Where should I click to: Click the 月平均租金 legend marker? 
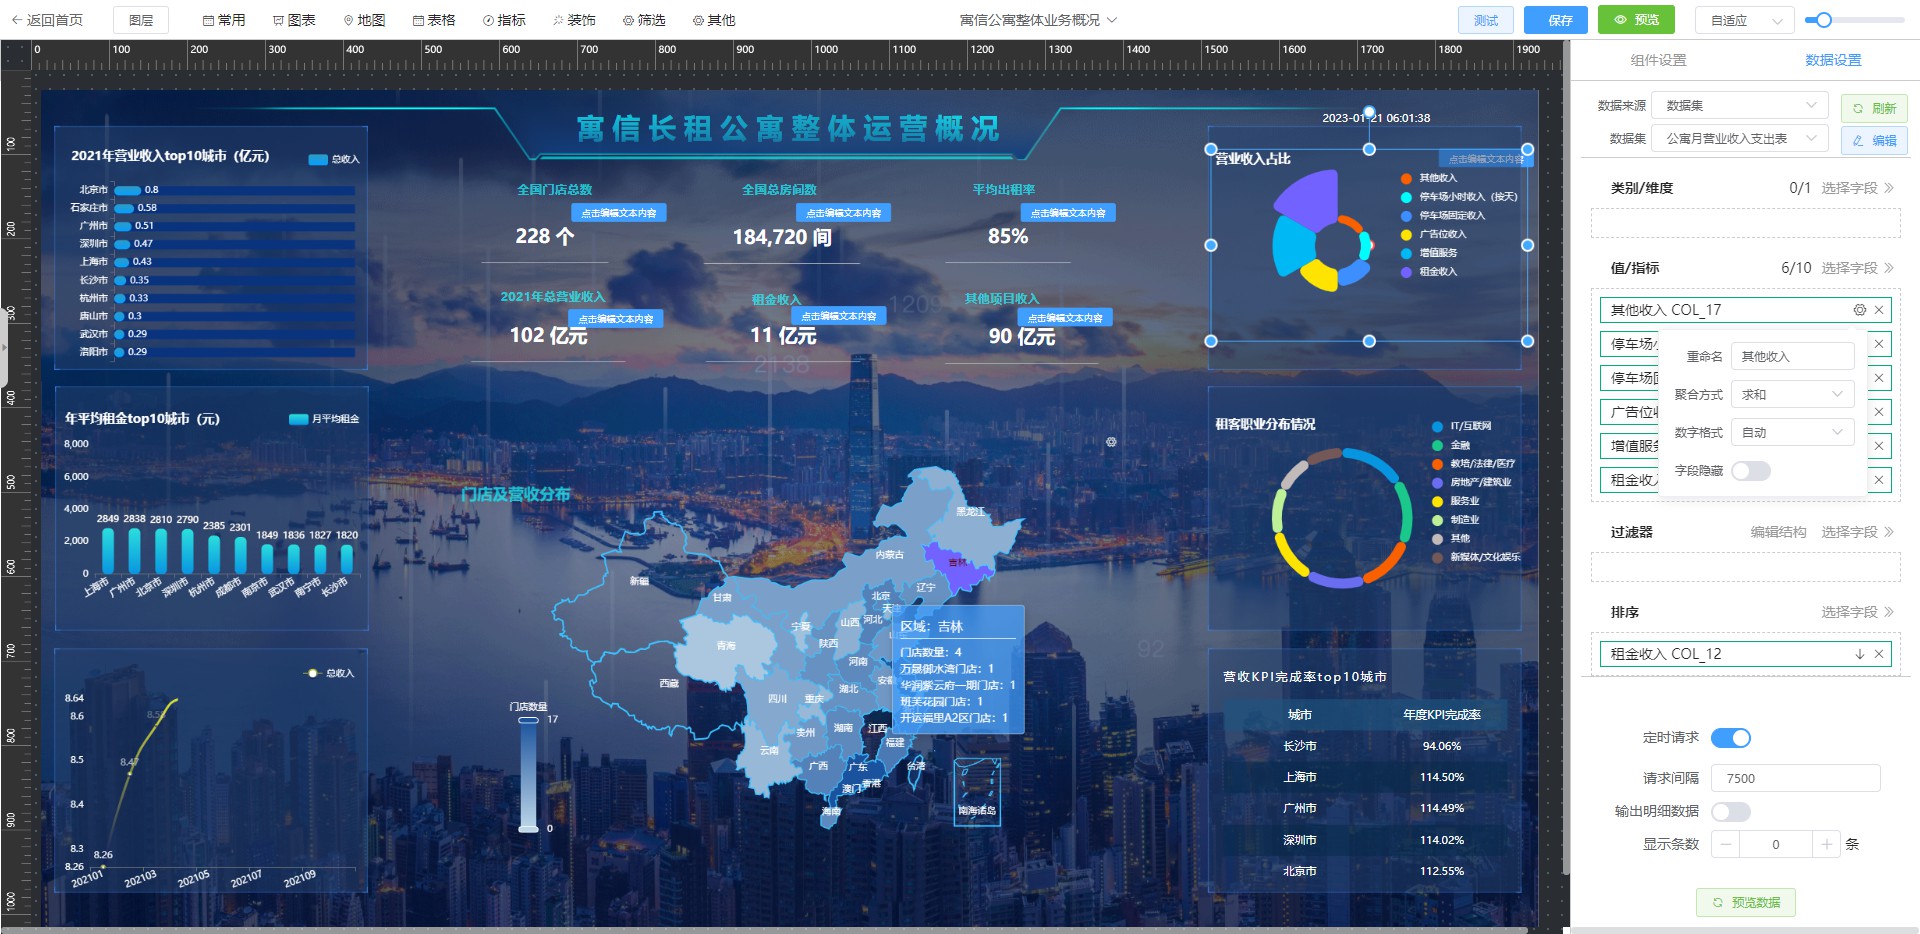298,419
